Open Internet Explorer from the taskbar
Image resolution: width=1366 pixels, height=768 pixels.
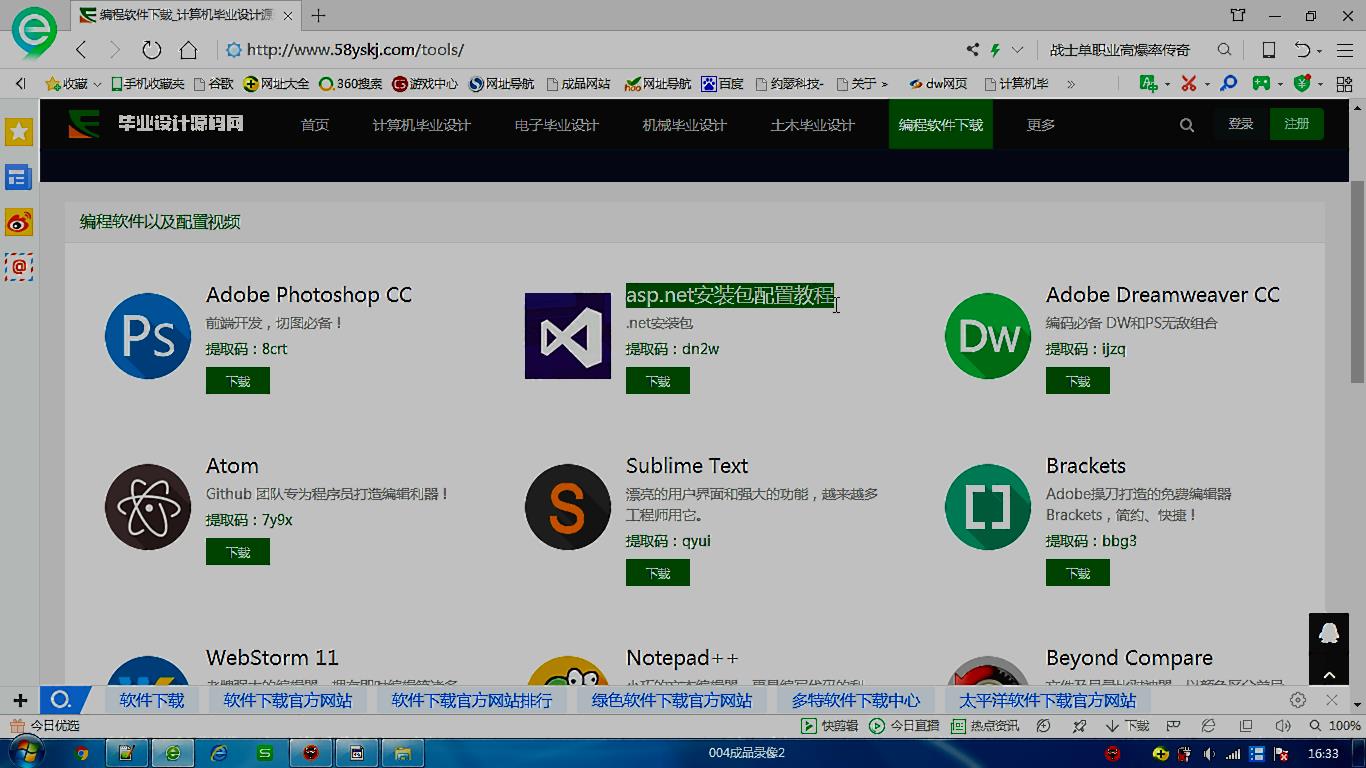point(219,753)
